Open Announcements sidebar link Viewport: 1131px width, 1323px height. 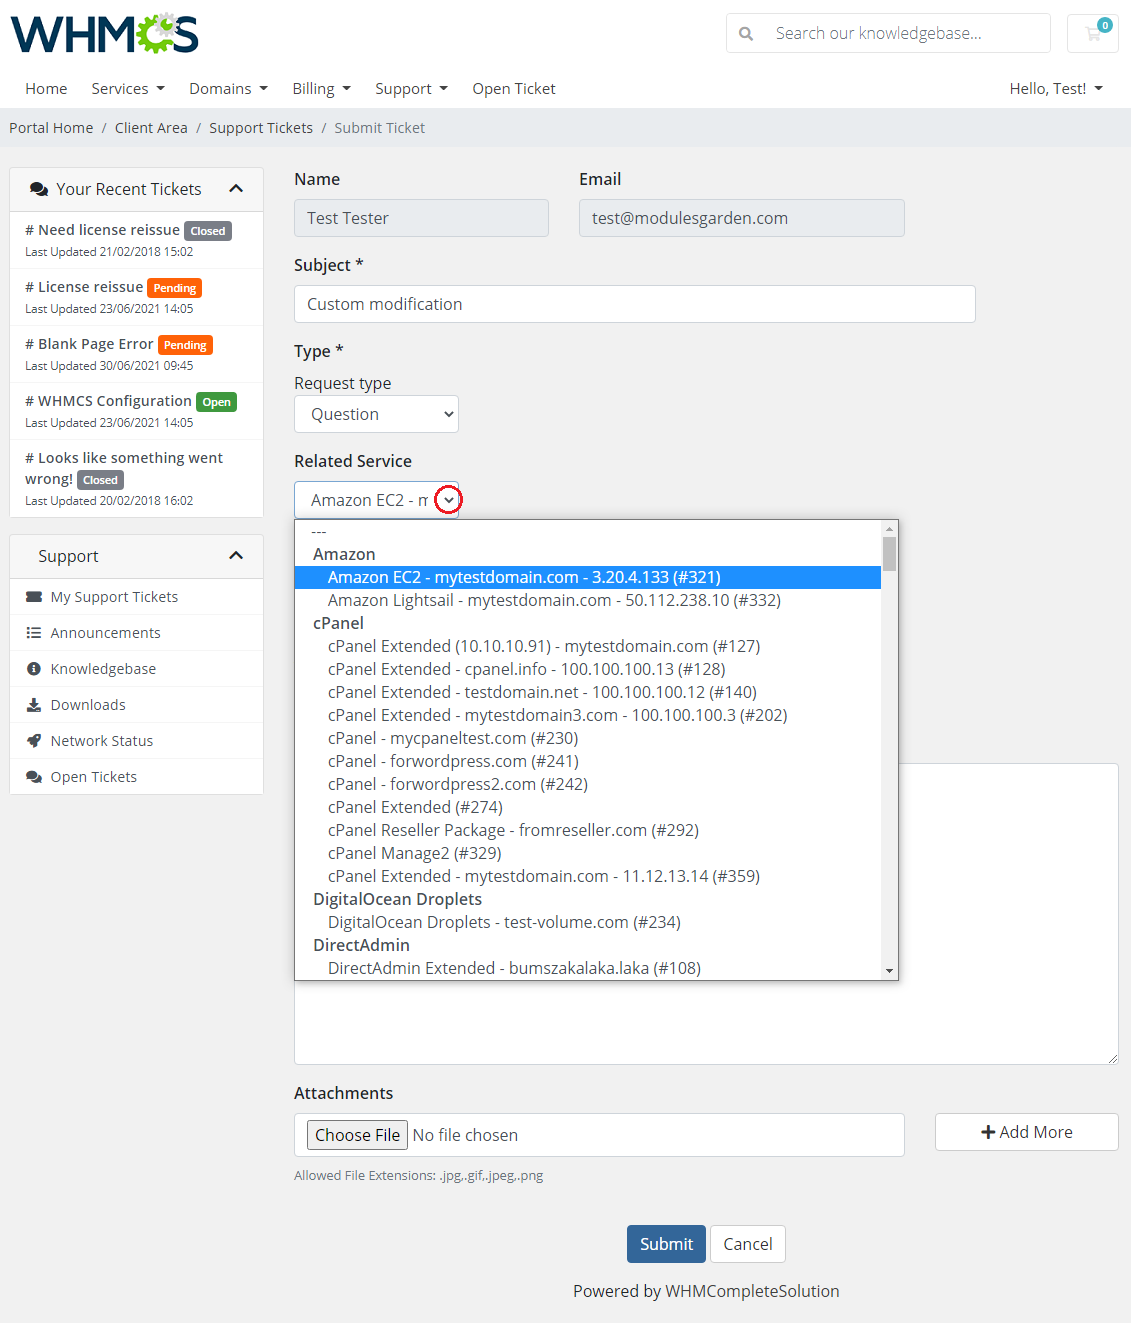click(x=137, y=633)
